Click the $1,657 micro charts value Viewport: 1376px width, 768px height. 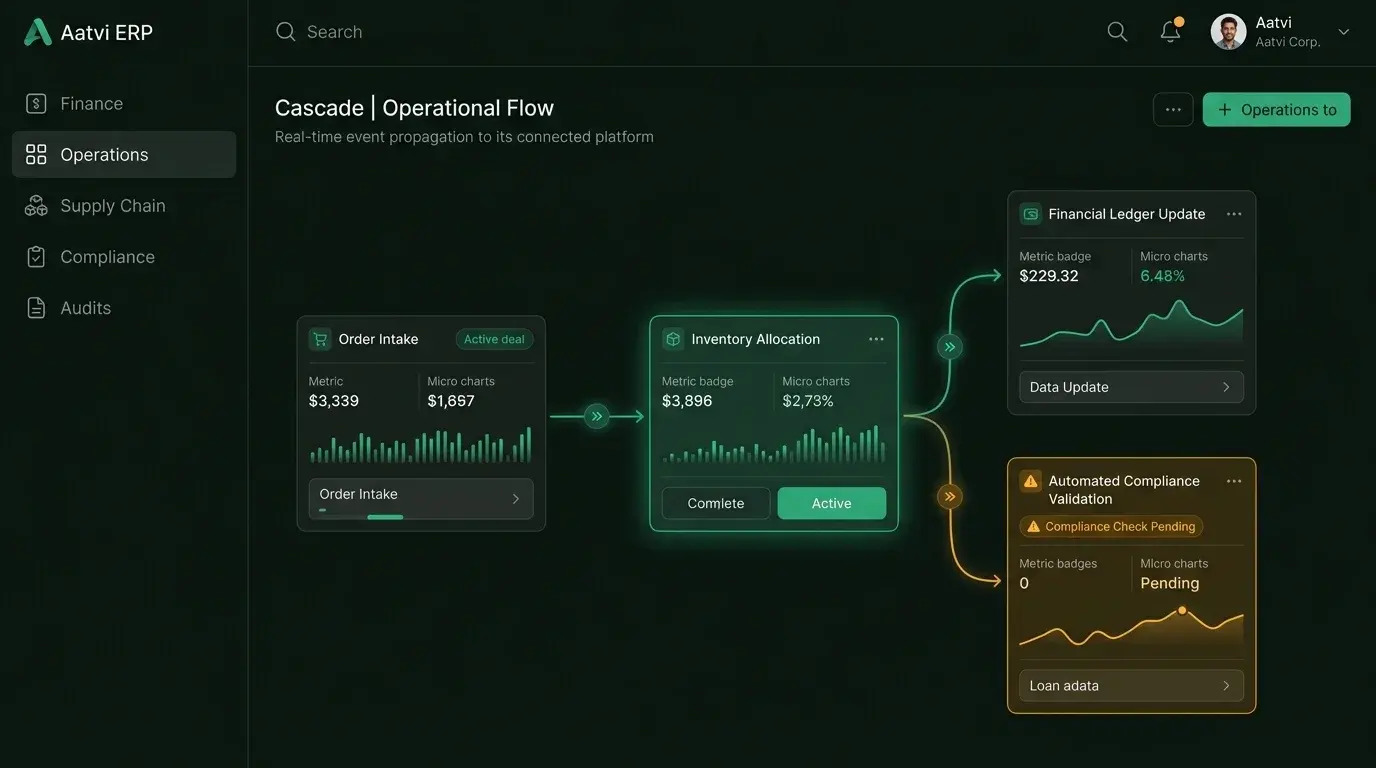tap(451, 401)
